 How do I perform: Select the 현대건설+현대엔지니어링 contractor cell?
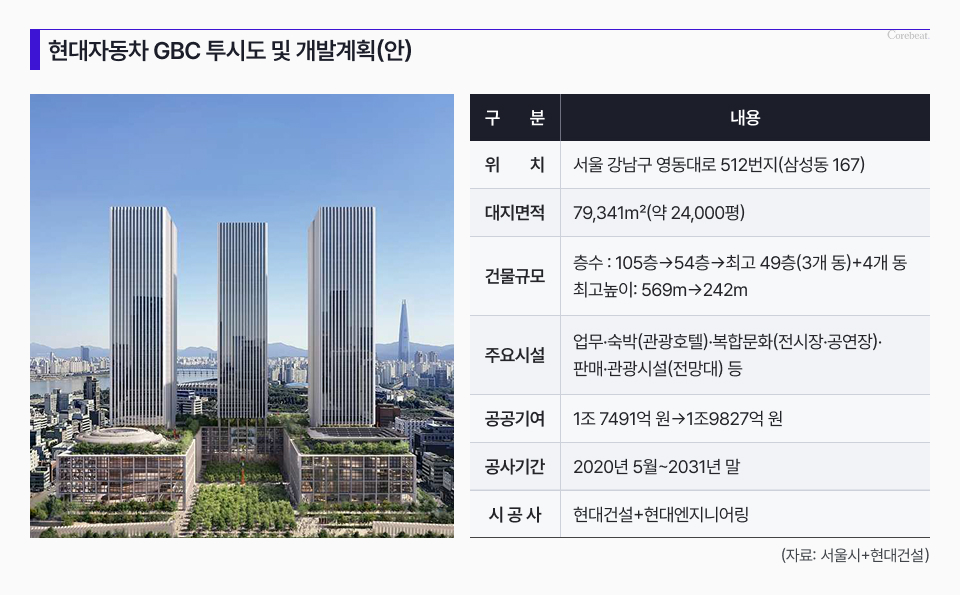[x=661, y=515]
